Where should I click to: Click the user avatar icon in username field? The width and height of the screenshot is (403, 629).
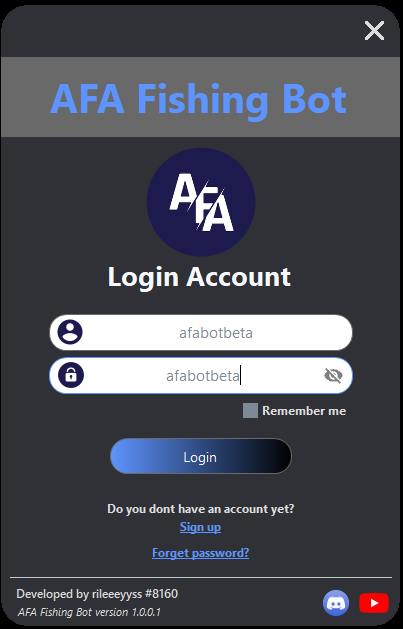(x=70, y=332)
